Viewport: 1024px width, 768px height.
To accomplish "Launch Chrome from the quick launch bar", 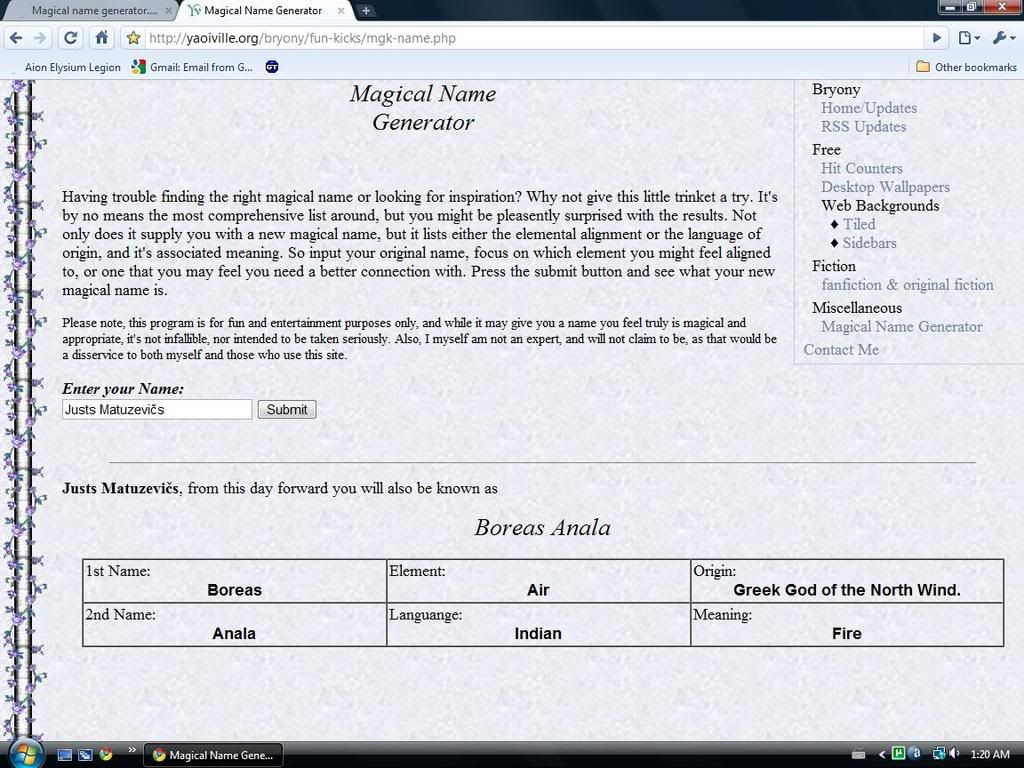I will [105, 755].
